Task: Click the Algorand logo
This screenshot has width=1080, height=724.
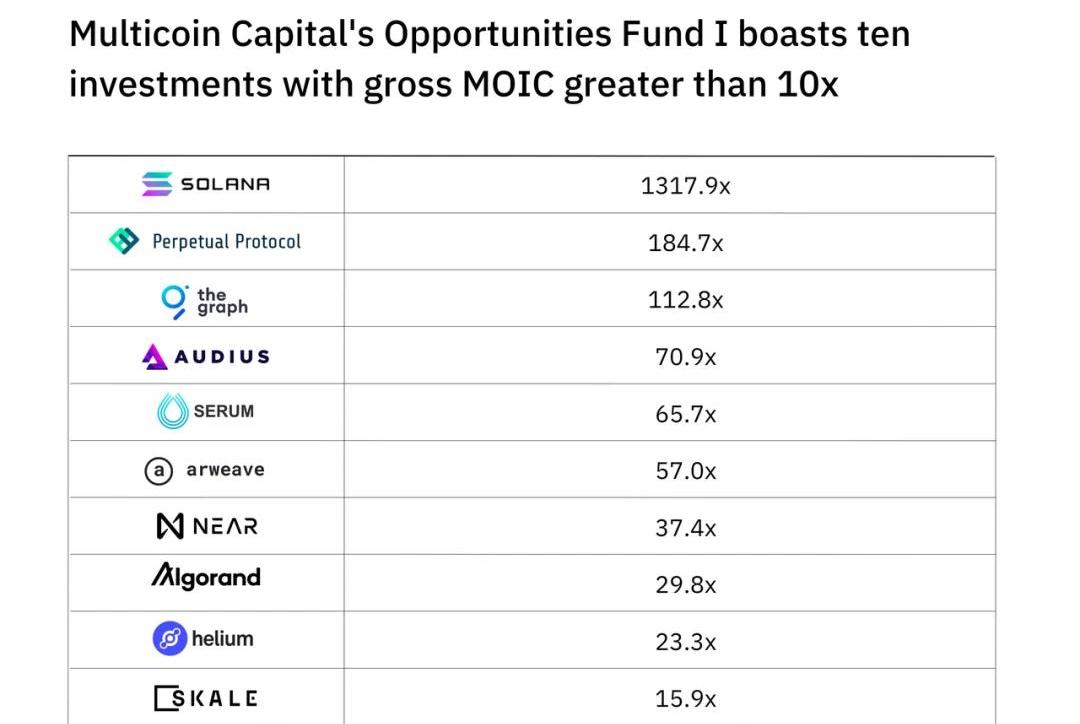Action: click(x=206, y=577)
